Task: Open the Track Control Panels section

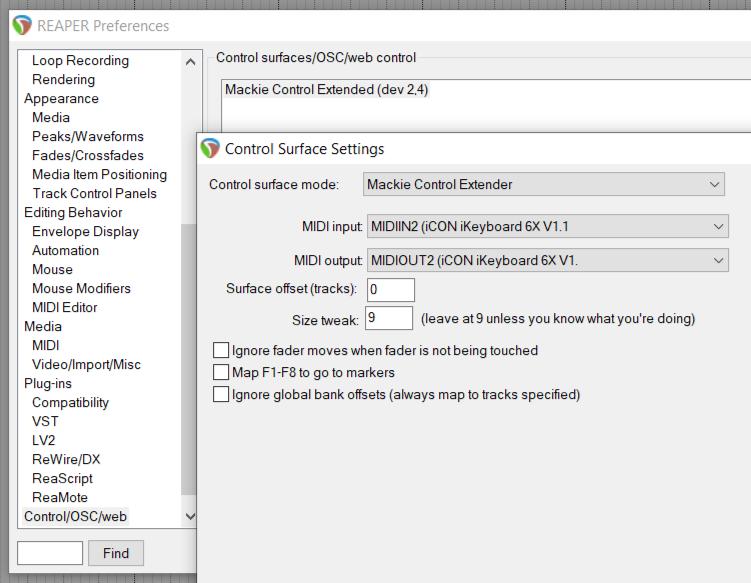Action: [x=94, y=194]
